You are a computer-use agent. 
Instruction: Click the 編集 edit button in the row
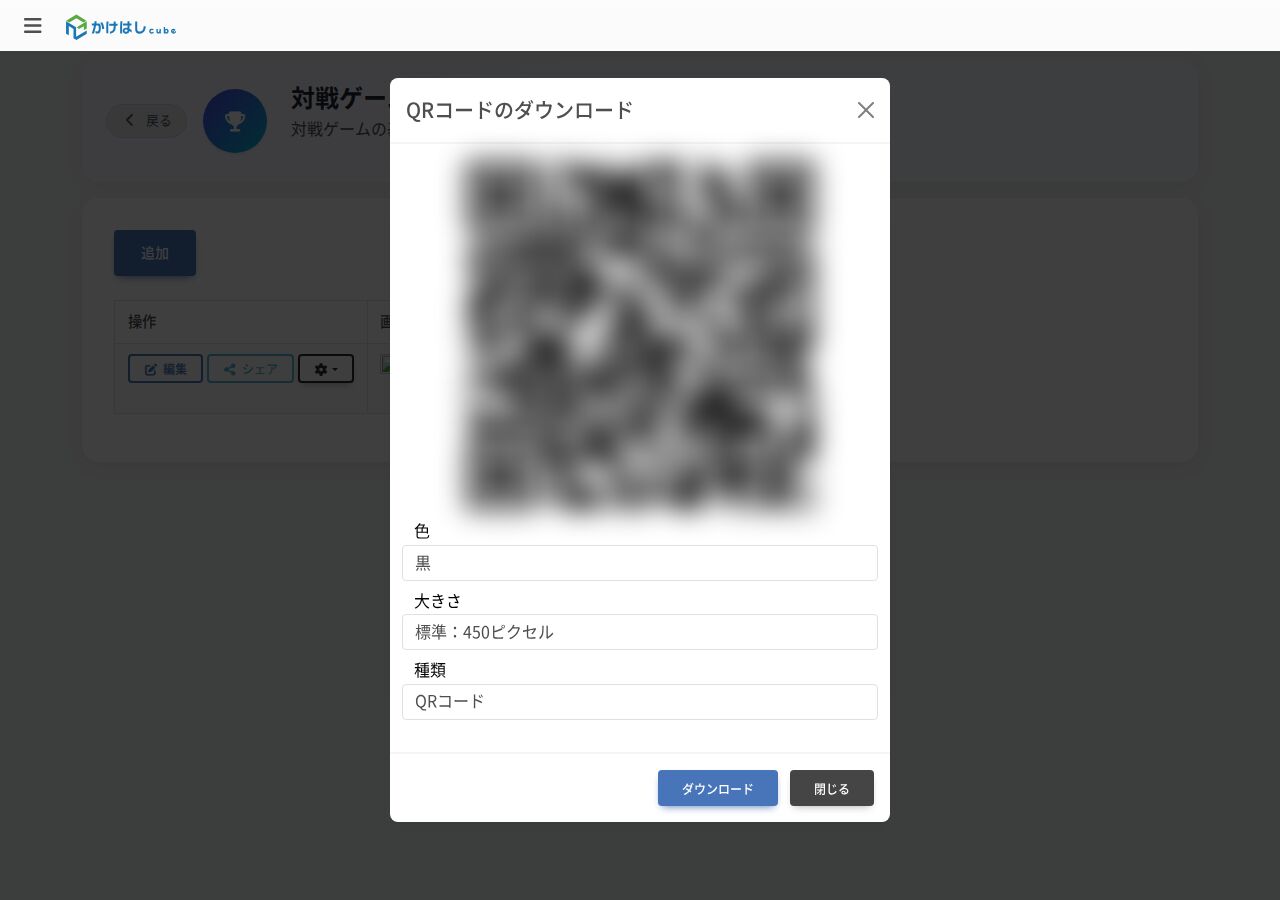point(165,369)
